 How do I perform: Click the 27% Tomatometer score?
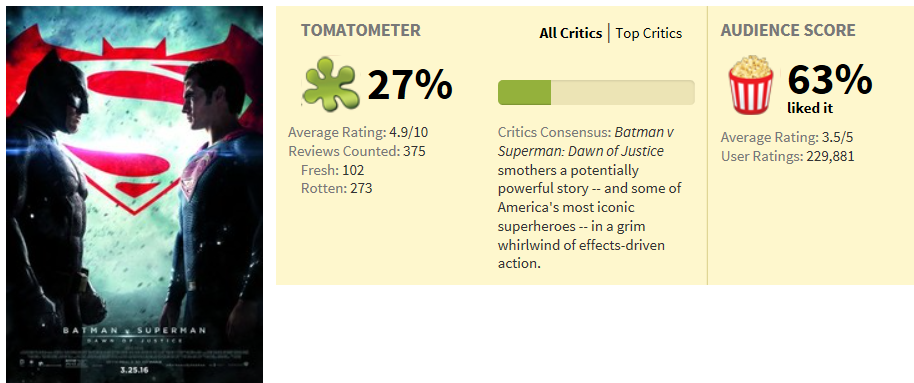pyautogui.click(x=410, y=85)
